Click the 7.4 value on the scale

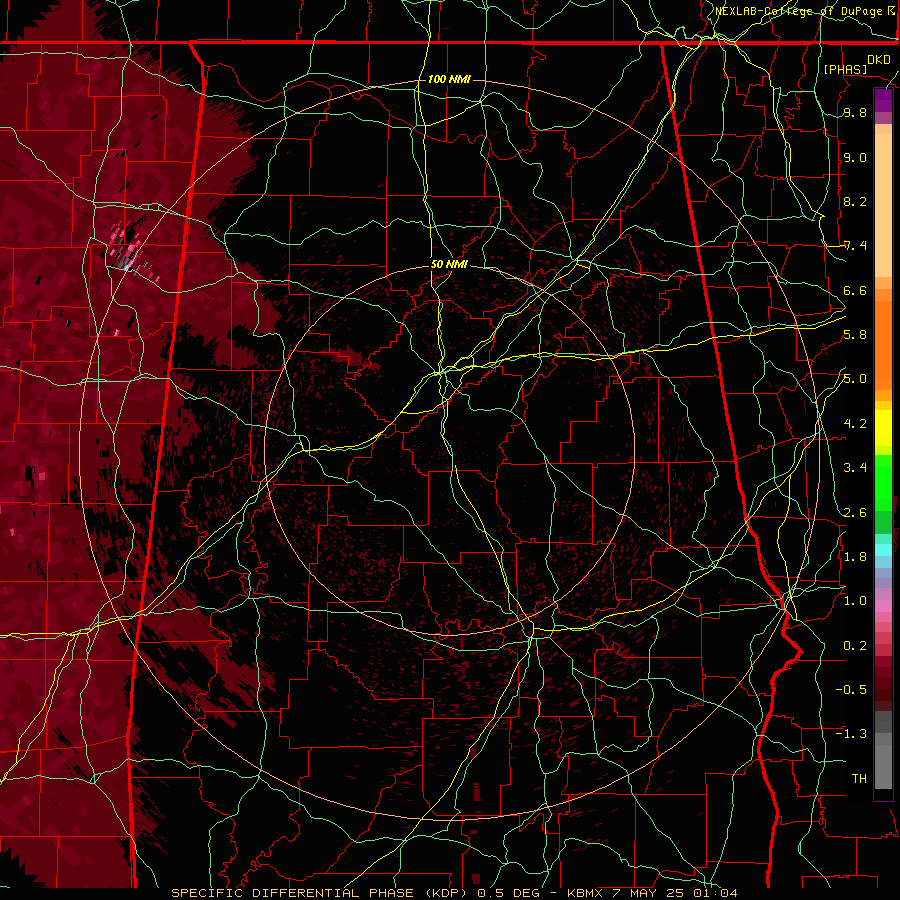click(x=855, y=246)
